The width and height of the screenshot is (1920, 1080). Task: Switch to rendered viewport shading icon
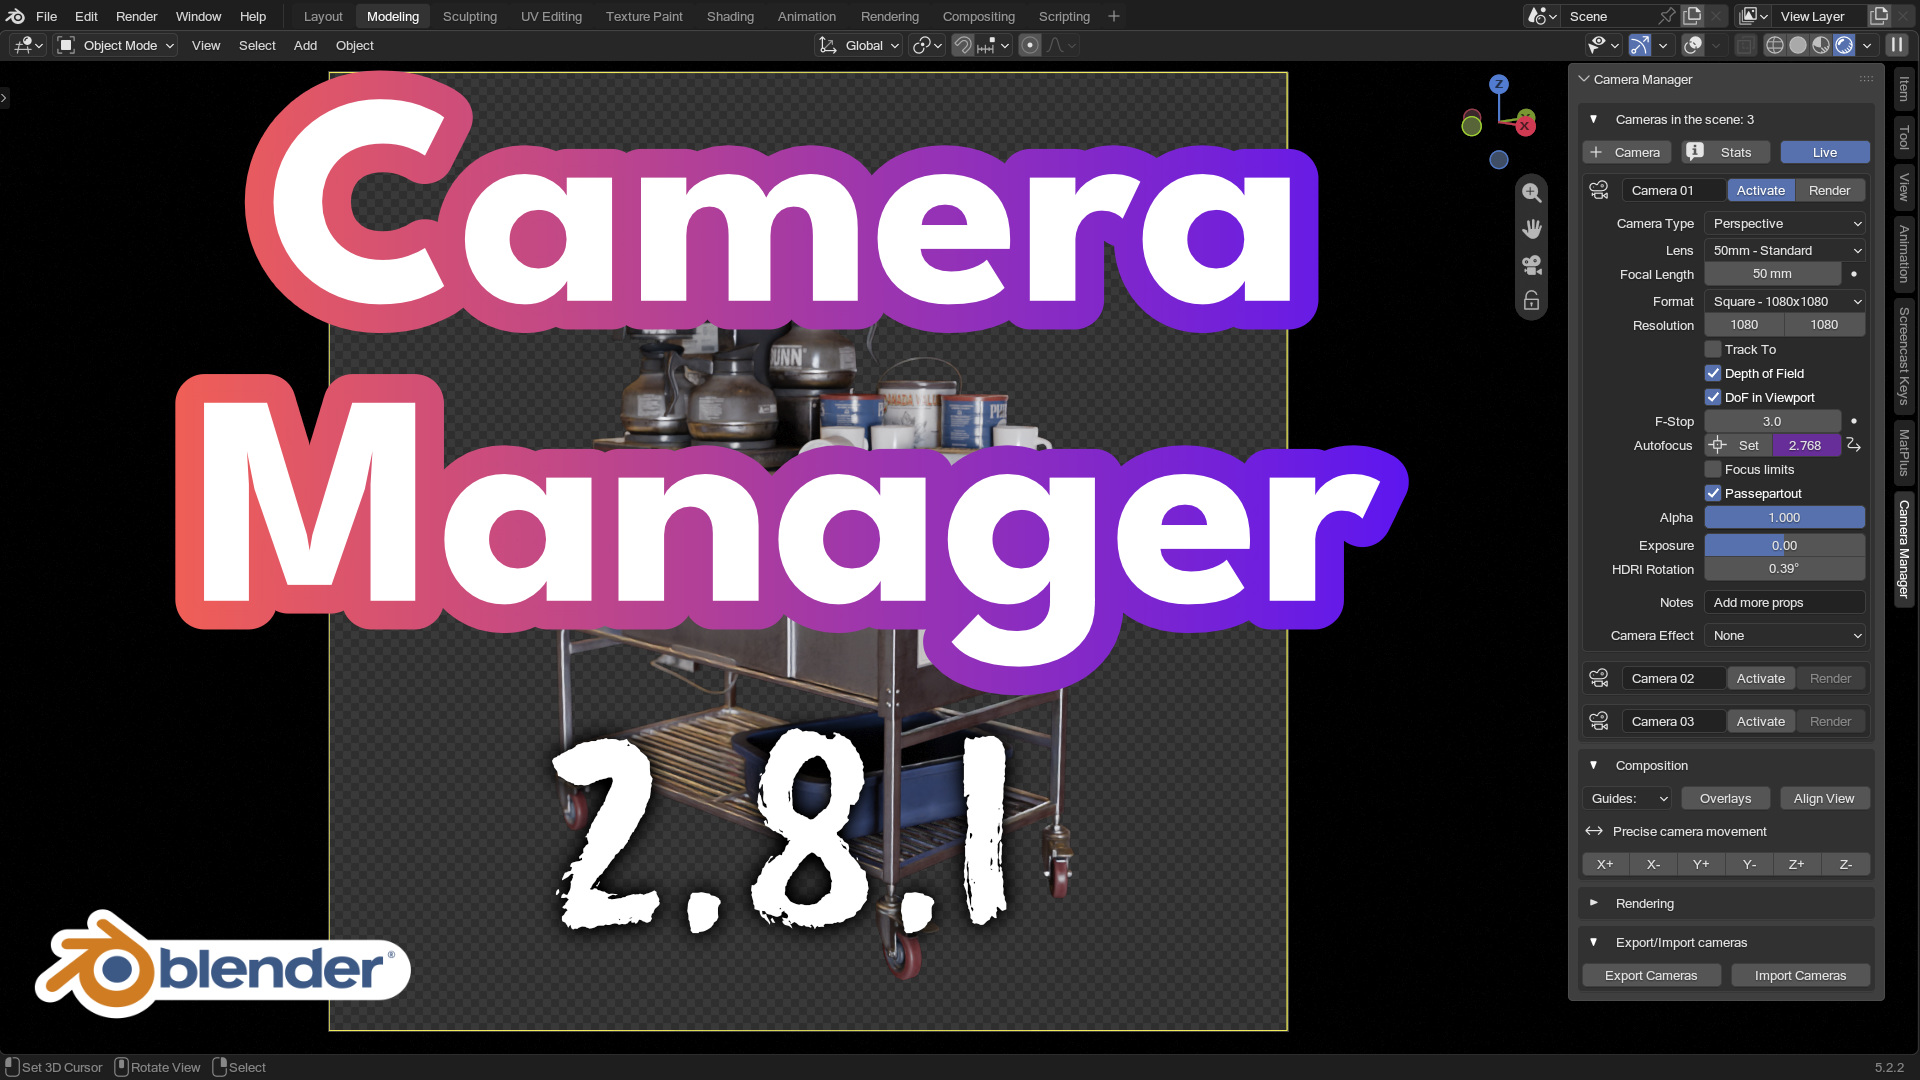point(1844,45)
